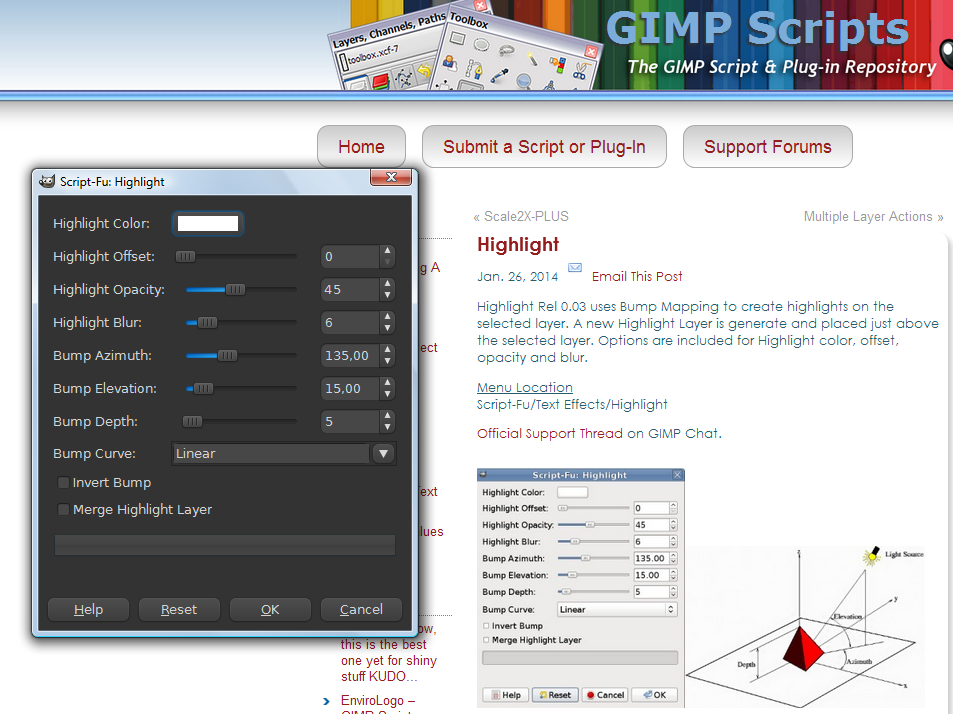
Task: Click the Script-Fu Highlight dialog screenshot thumbnail
Action: pos(580,587)
